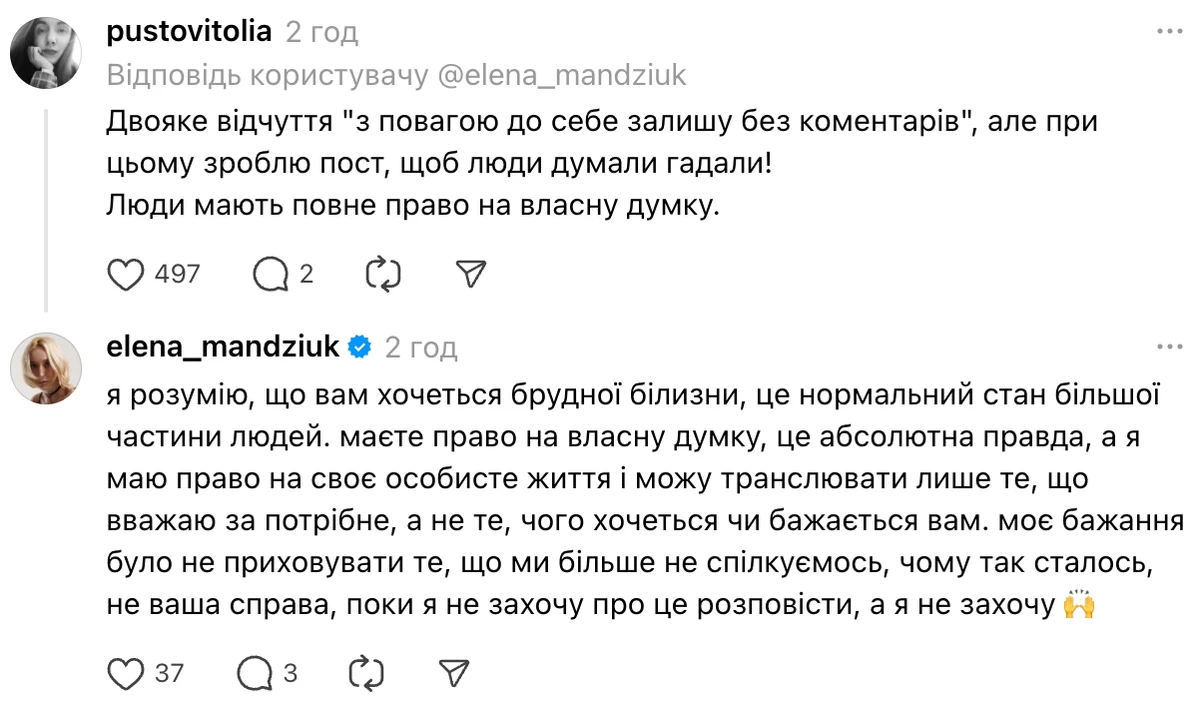Repost pustovitolia's comment using repost icon

point(381,273)
